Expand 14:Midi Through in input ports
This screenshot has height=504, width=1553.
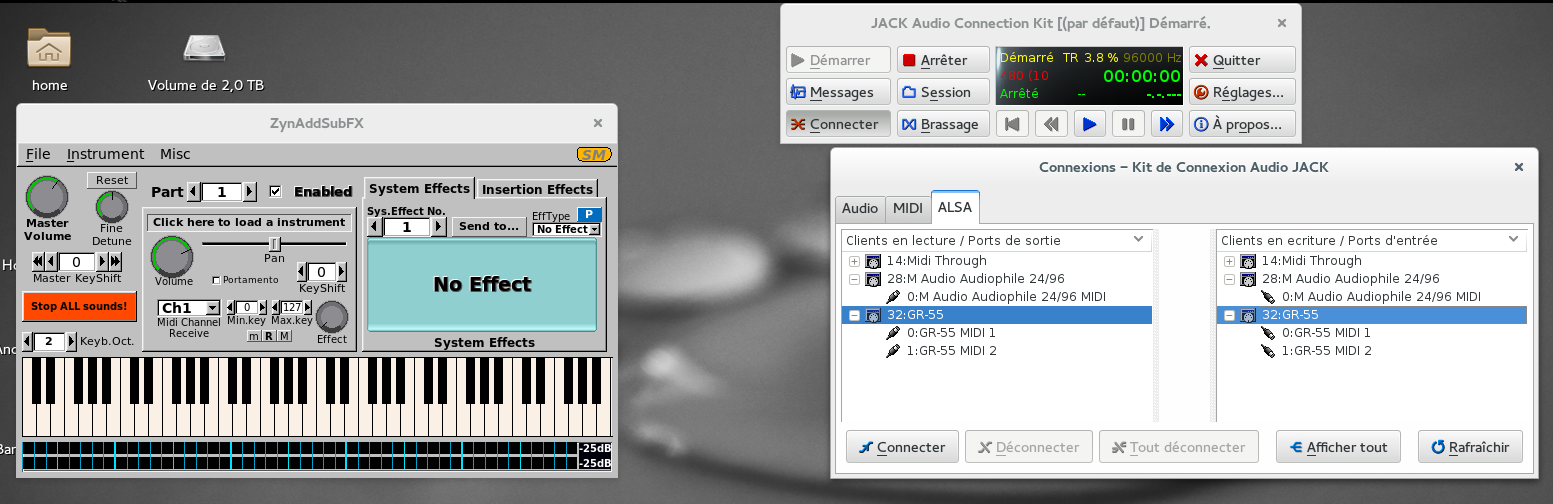click(x=1229, y=261)
